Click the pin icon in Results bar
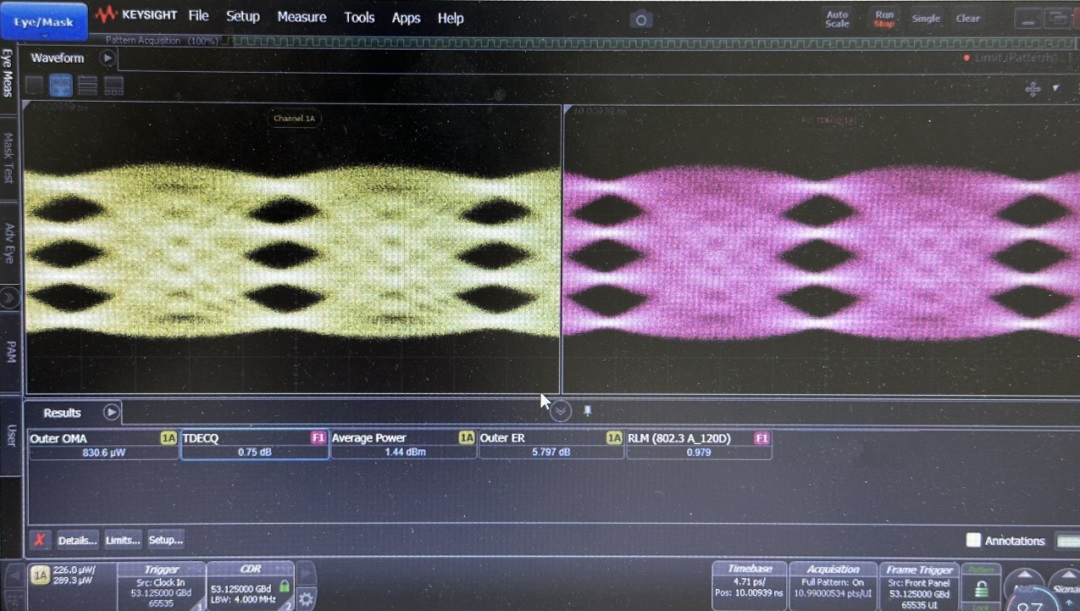Image resolution: width=1080 pixels, height=611 pixels. tap(587, 410)
